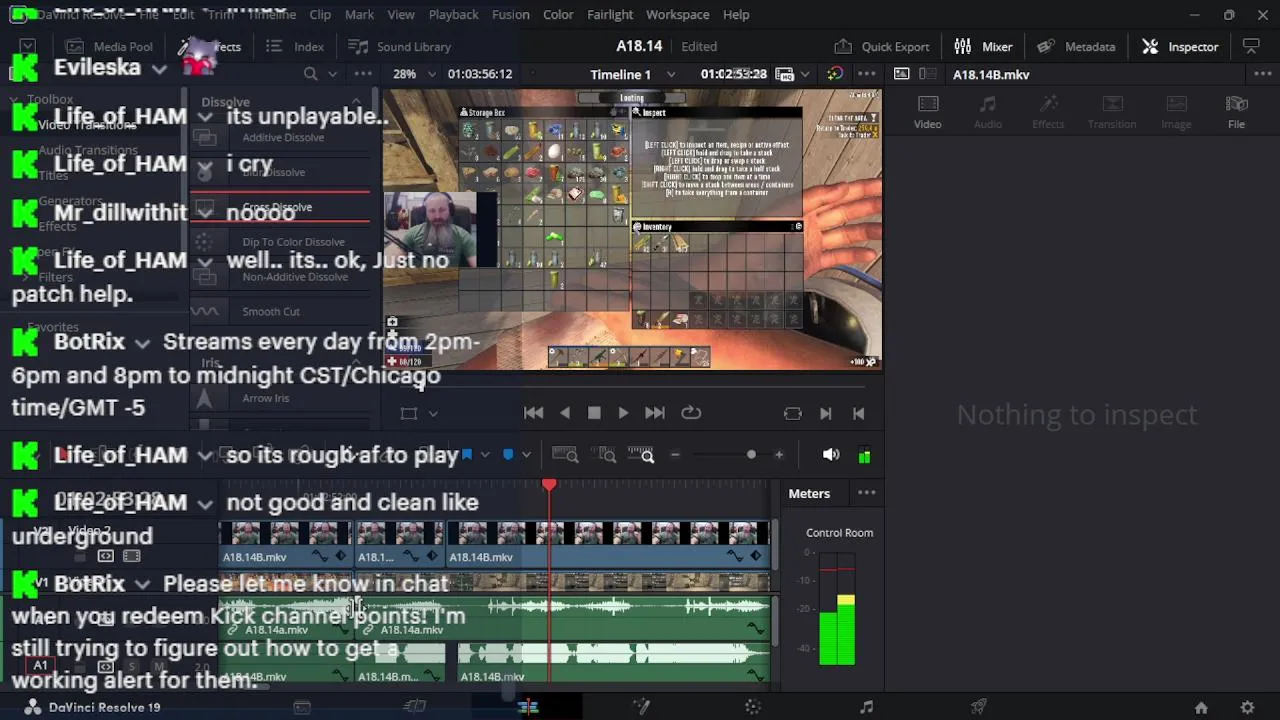Open the Workspace menu
The width and height of the screenshot is (1280, 720).
[677, 14]
